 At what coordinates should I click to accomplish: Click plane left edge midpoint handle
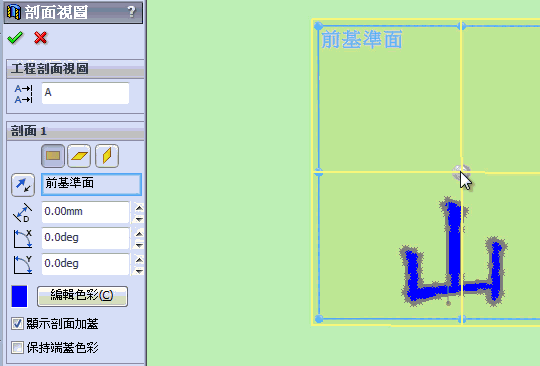(x=319, y=172)
